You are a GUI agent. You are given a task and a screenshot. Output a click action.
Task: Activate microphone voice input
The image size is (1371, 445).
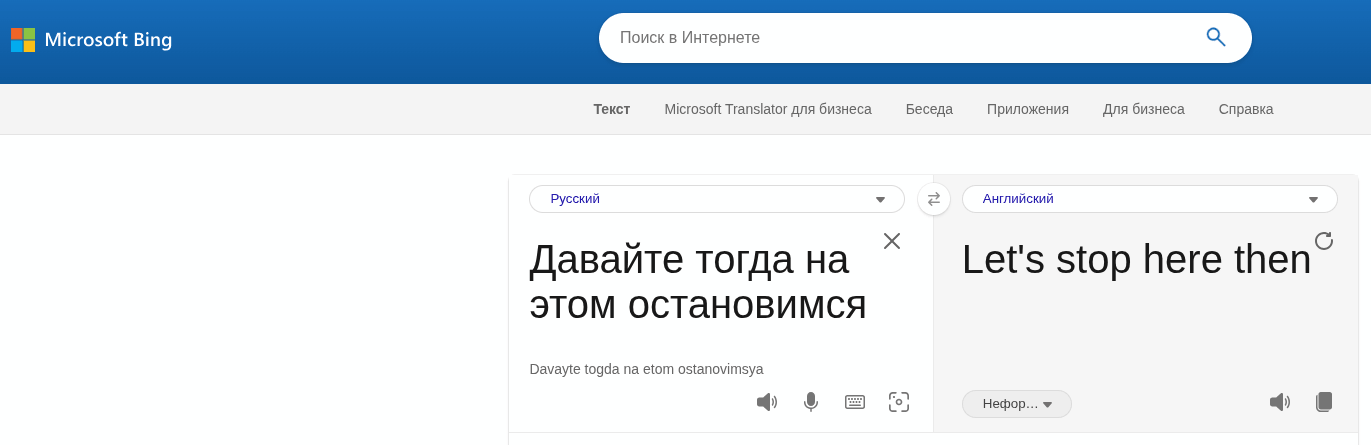tap(811, 402)
